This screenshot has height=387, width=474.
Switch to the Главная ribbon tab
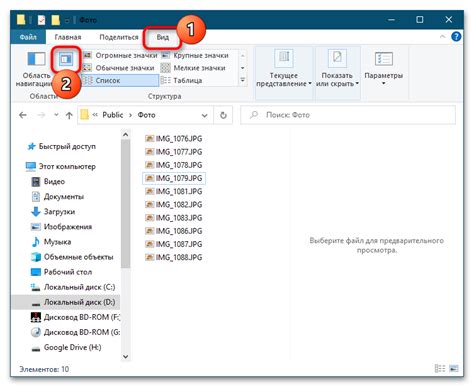tap(68, 37)
